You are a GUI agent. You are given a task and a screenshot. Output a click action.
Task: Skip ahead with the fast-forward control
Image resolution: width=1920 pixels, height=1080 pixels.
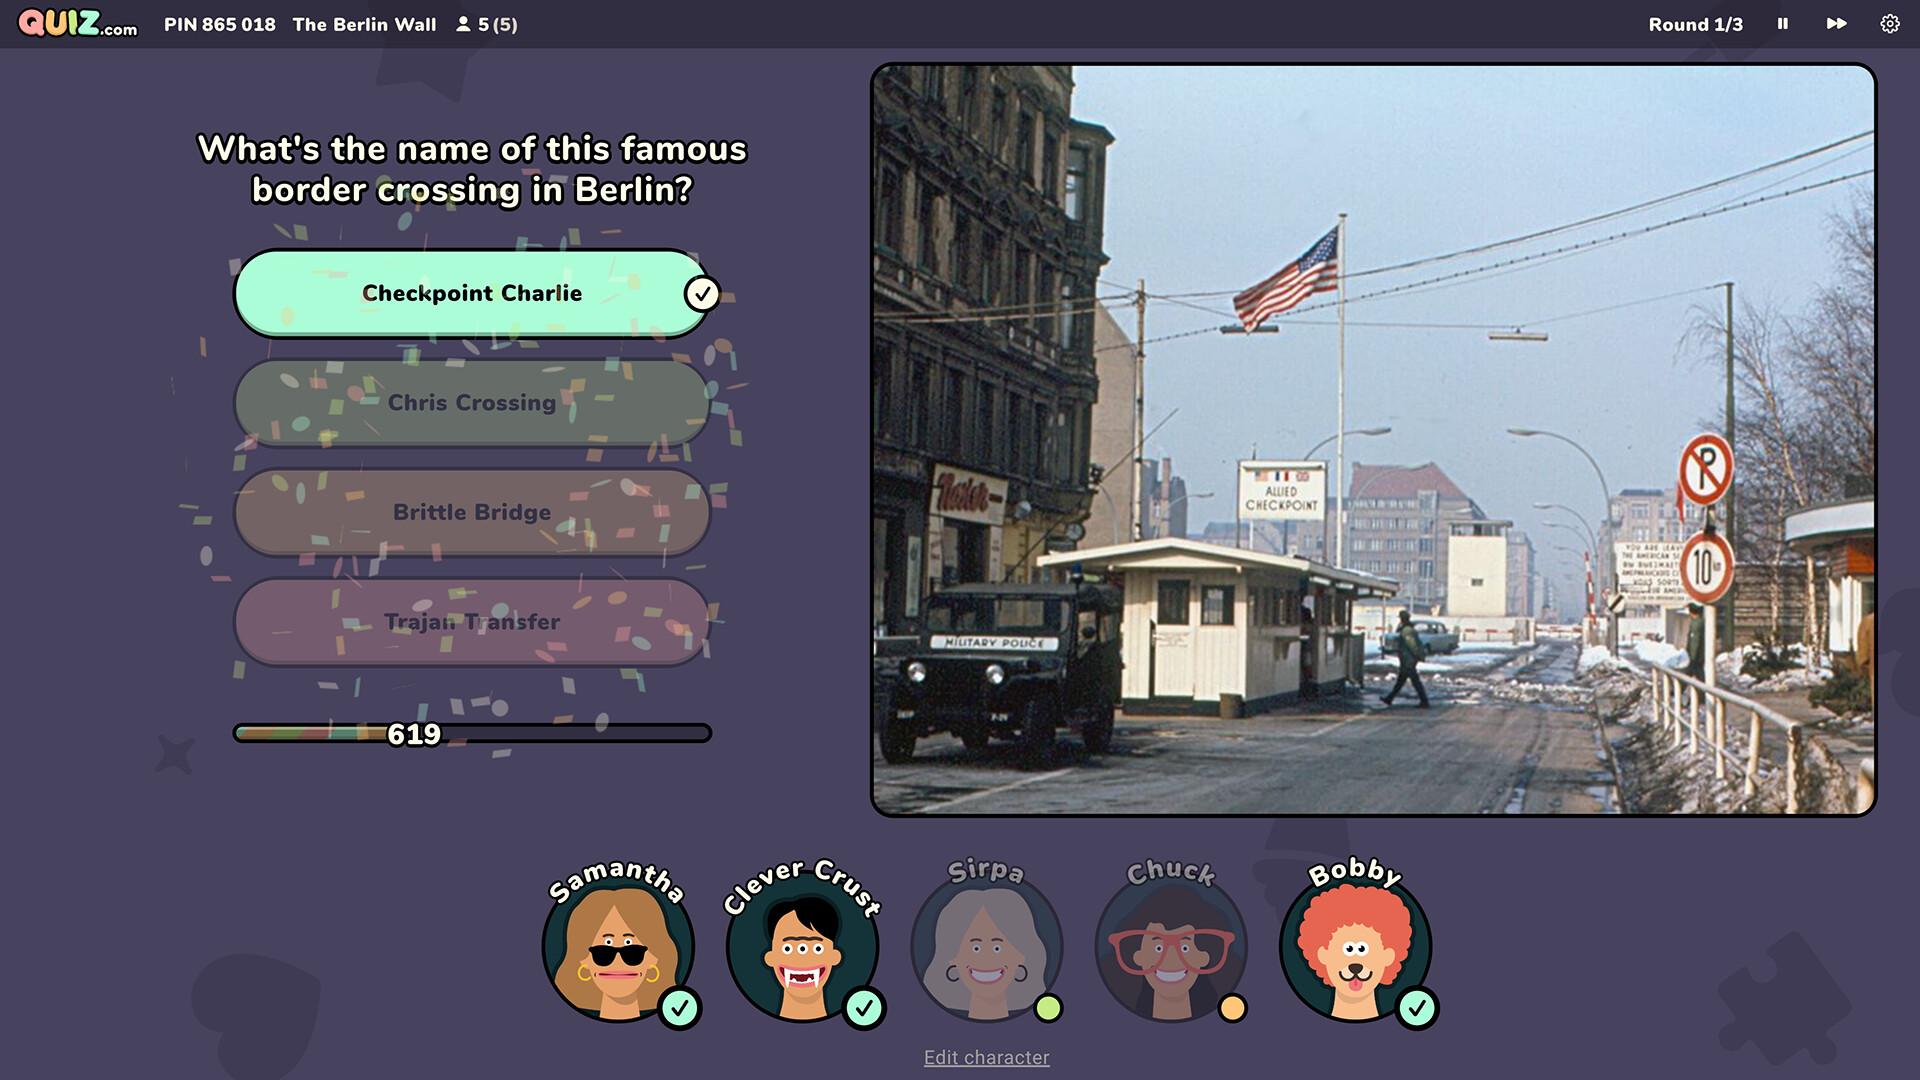point(1837,24)
